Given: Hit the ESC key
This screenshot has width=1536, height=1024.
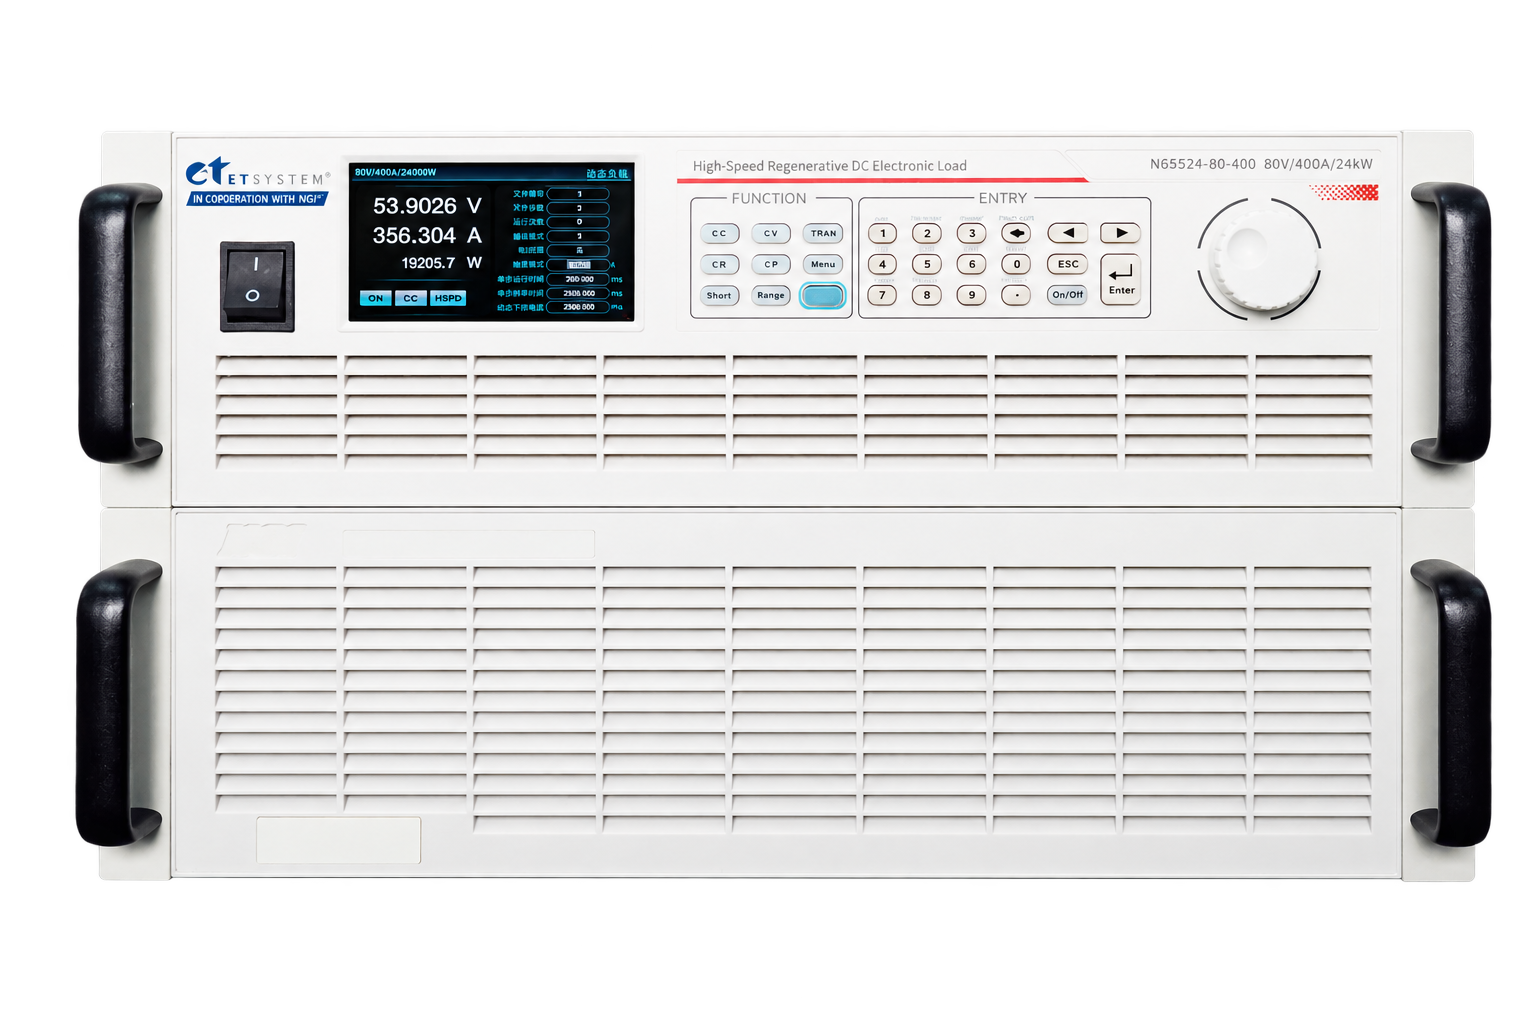Looking at the screenshot, I should 1068,264.
